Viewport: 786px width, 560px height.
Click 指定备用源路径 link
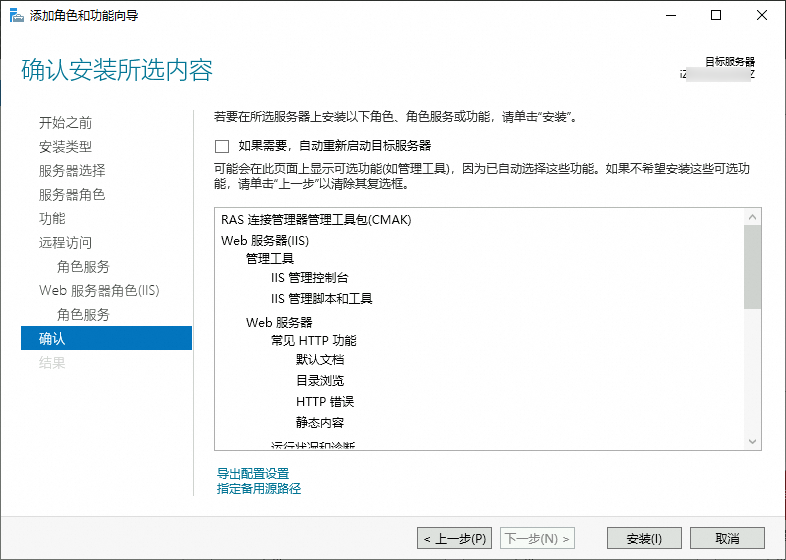click(259, 488)
